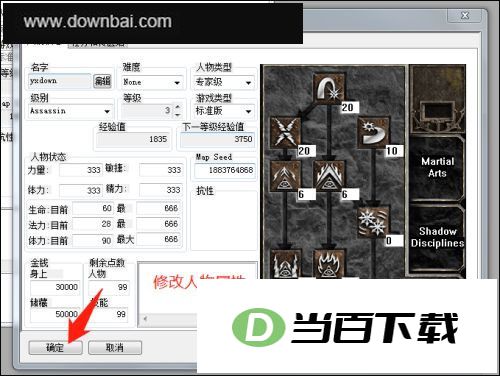Click the empty top skill tree tab
Viewport: 500px width, 376px height.
437,99
